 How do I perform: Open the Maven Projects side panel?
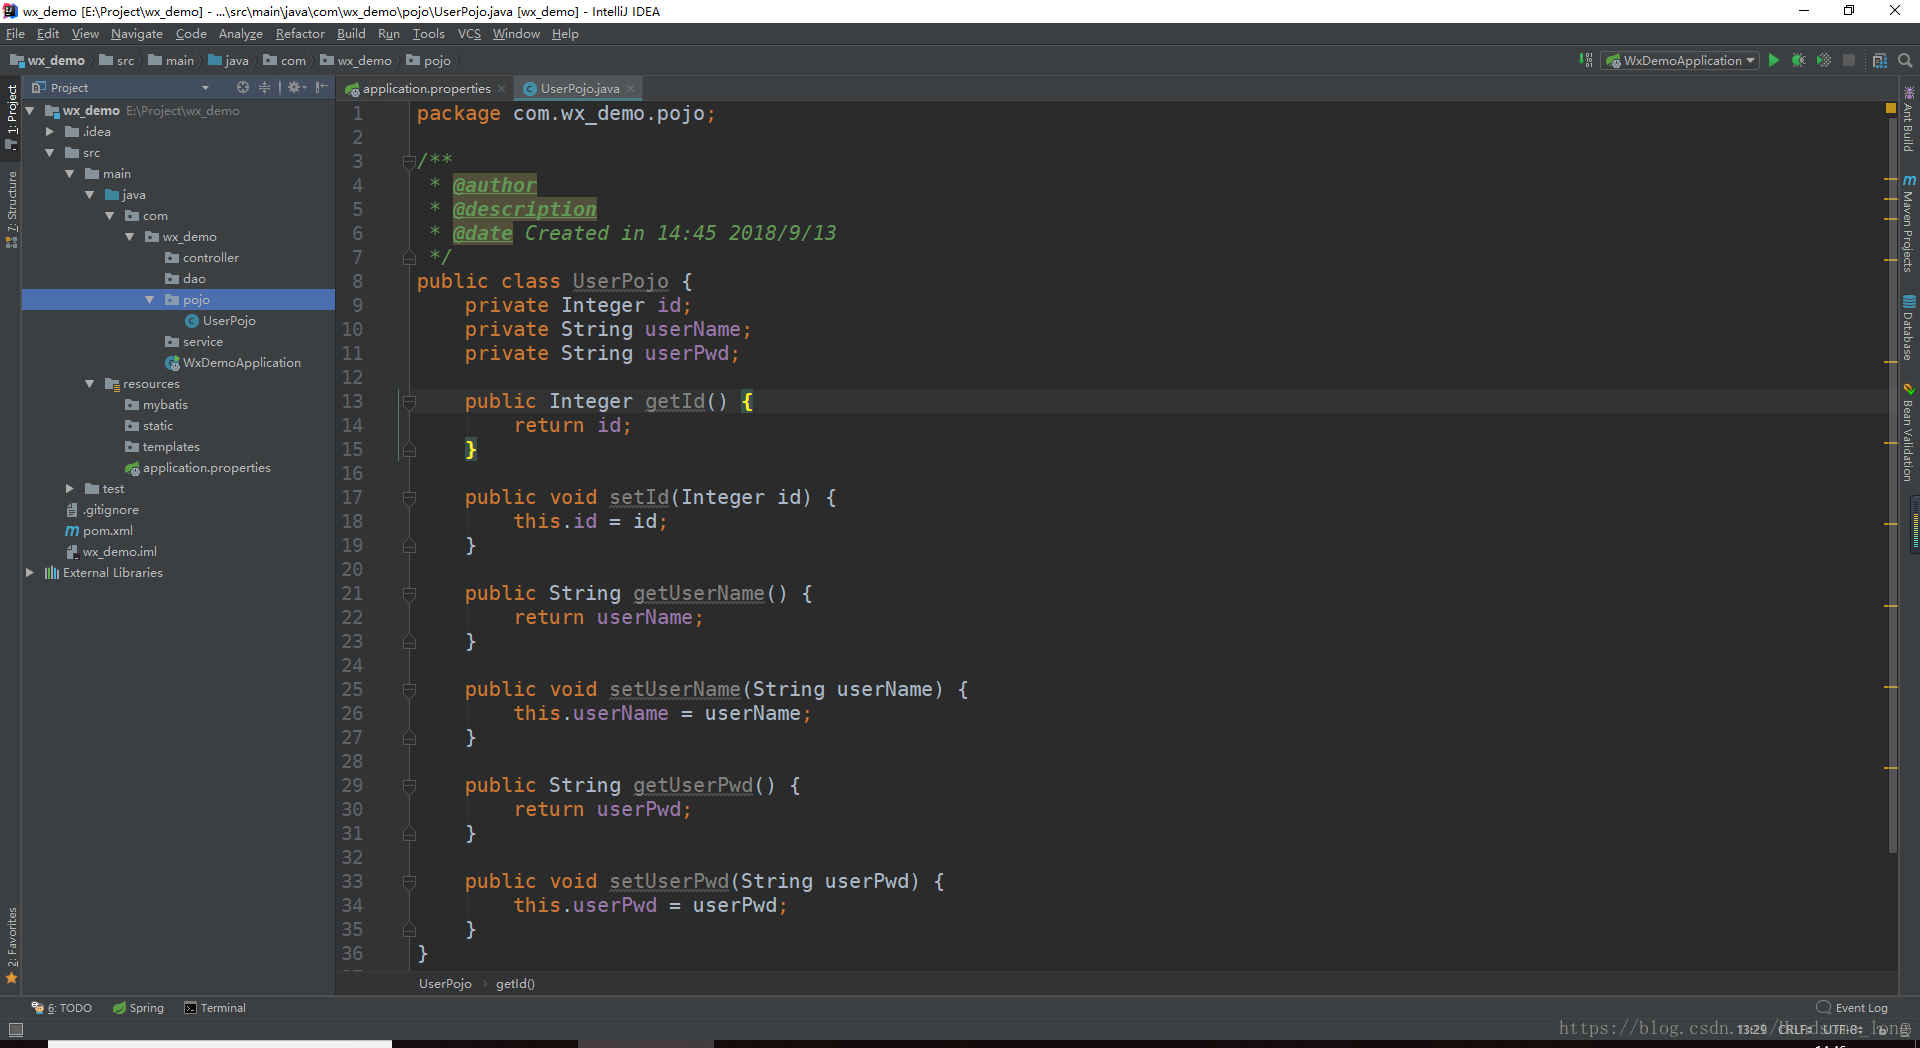(1908, 223)
